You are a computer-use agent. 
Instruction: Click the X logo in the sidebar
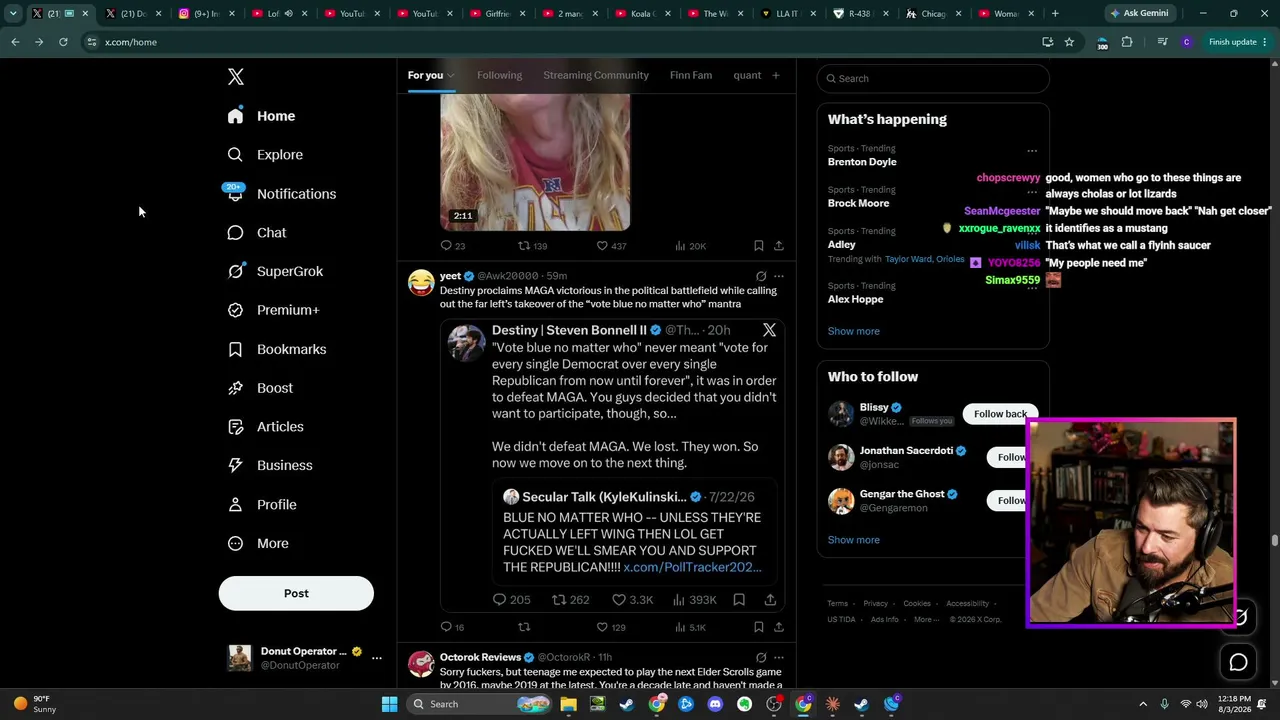point(235,77)
